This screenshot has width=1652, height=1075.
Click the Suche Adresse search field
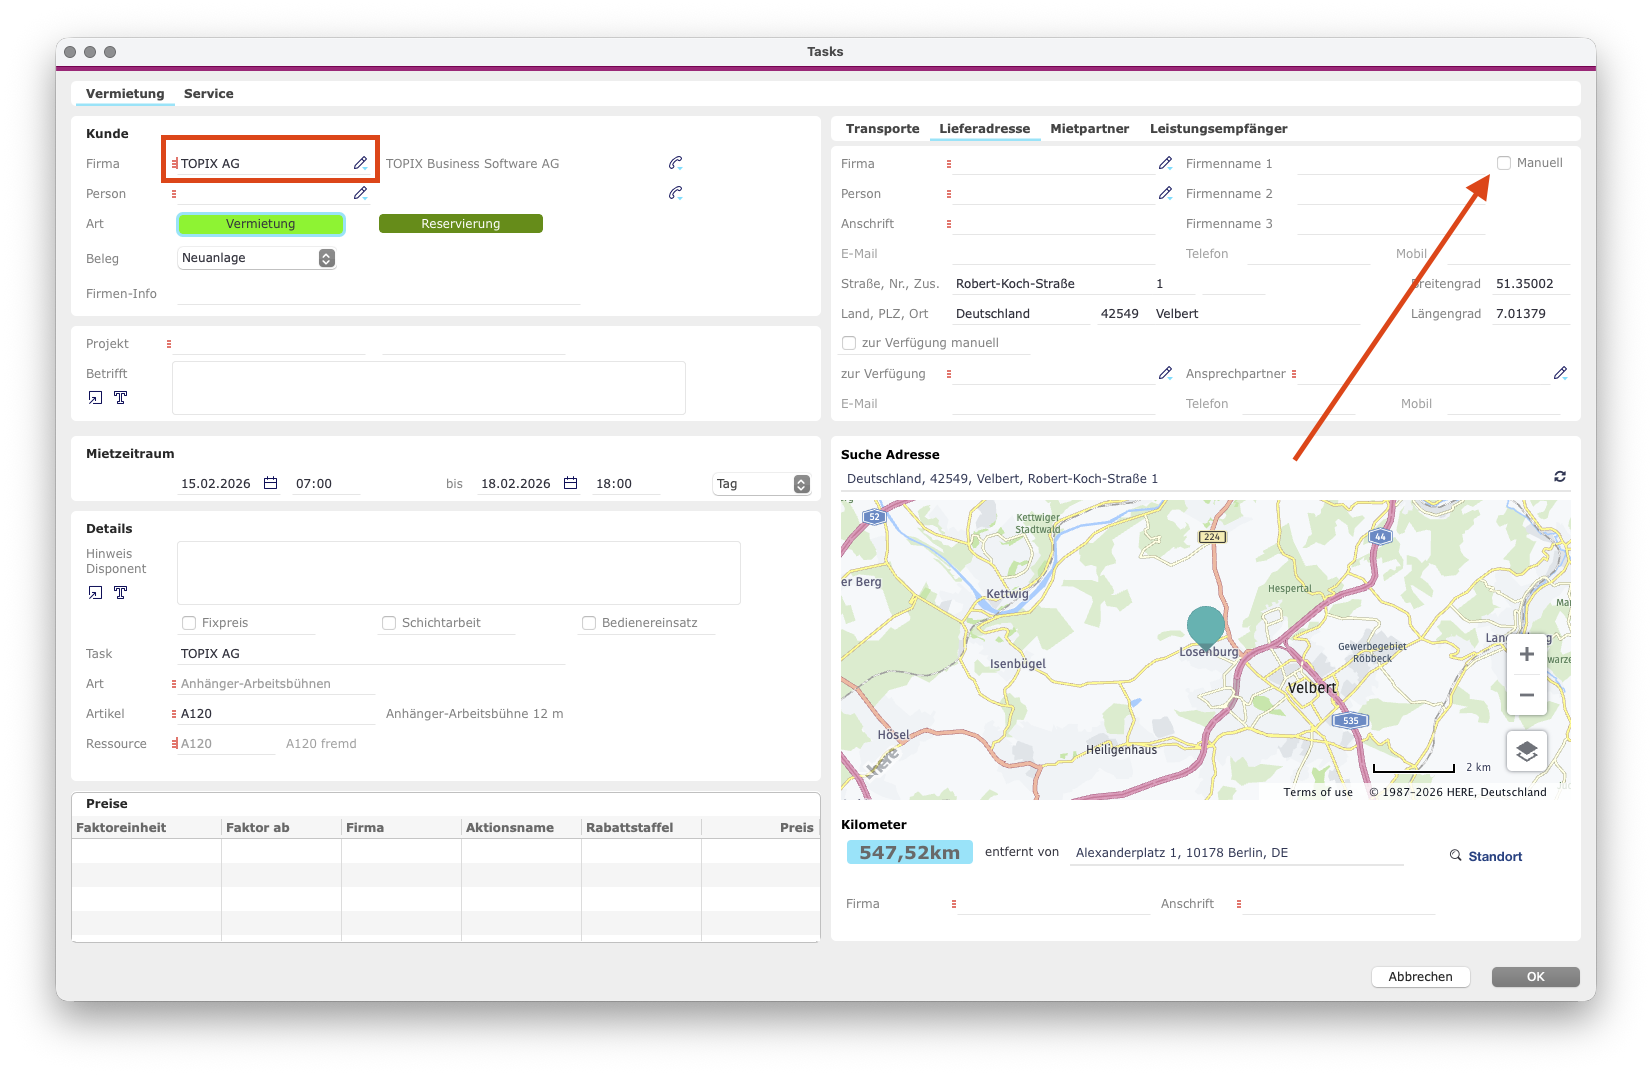[x=1195, y=479]
